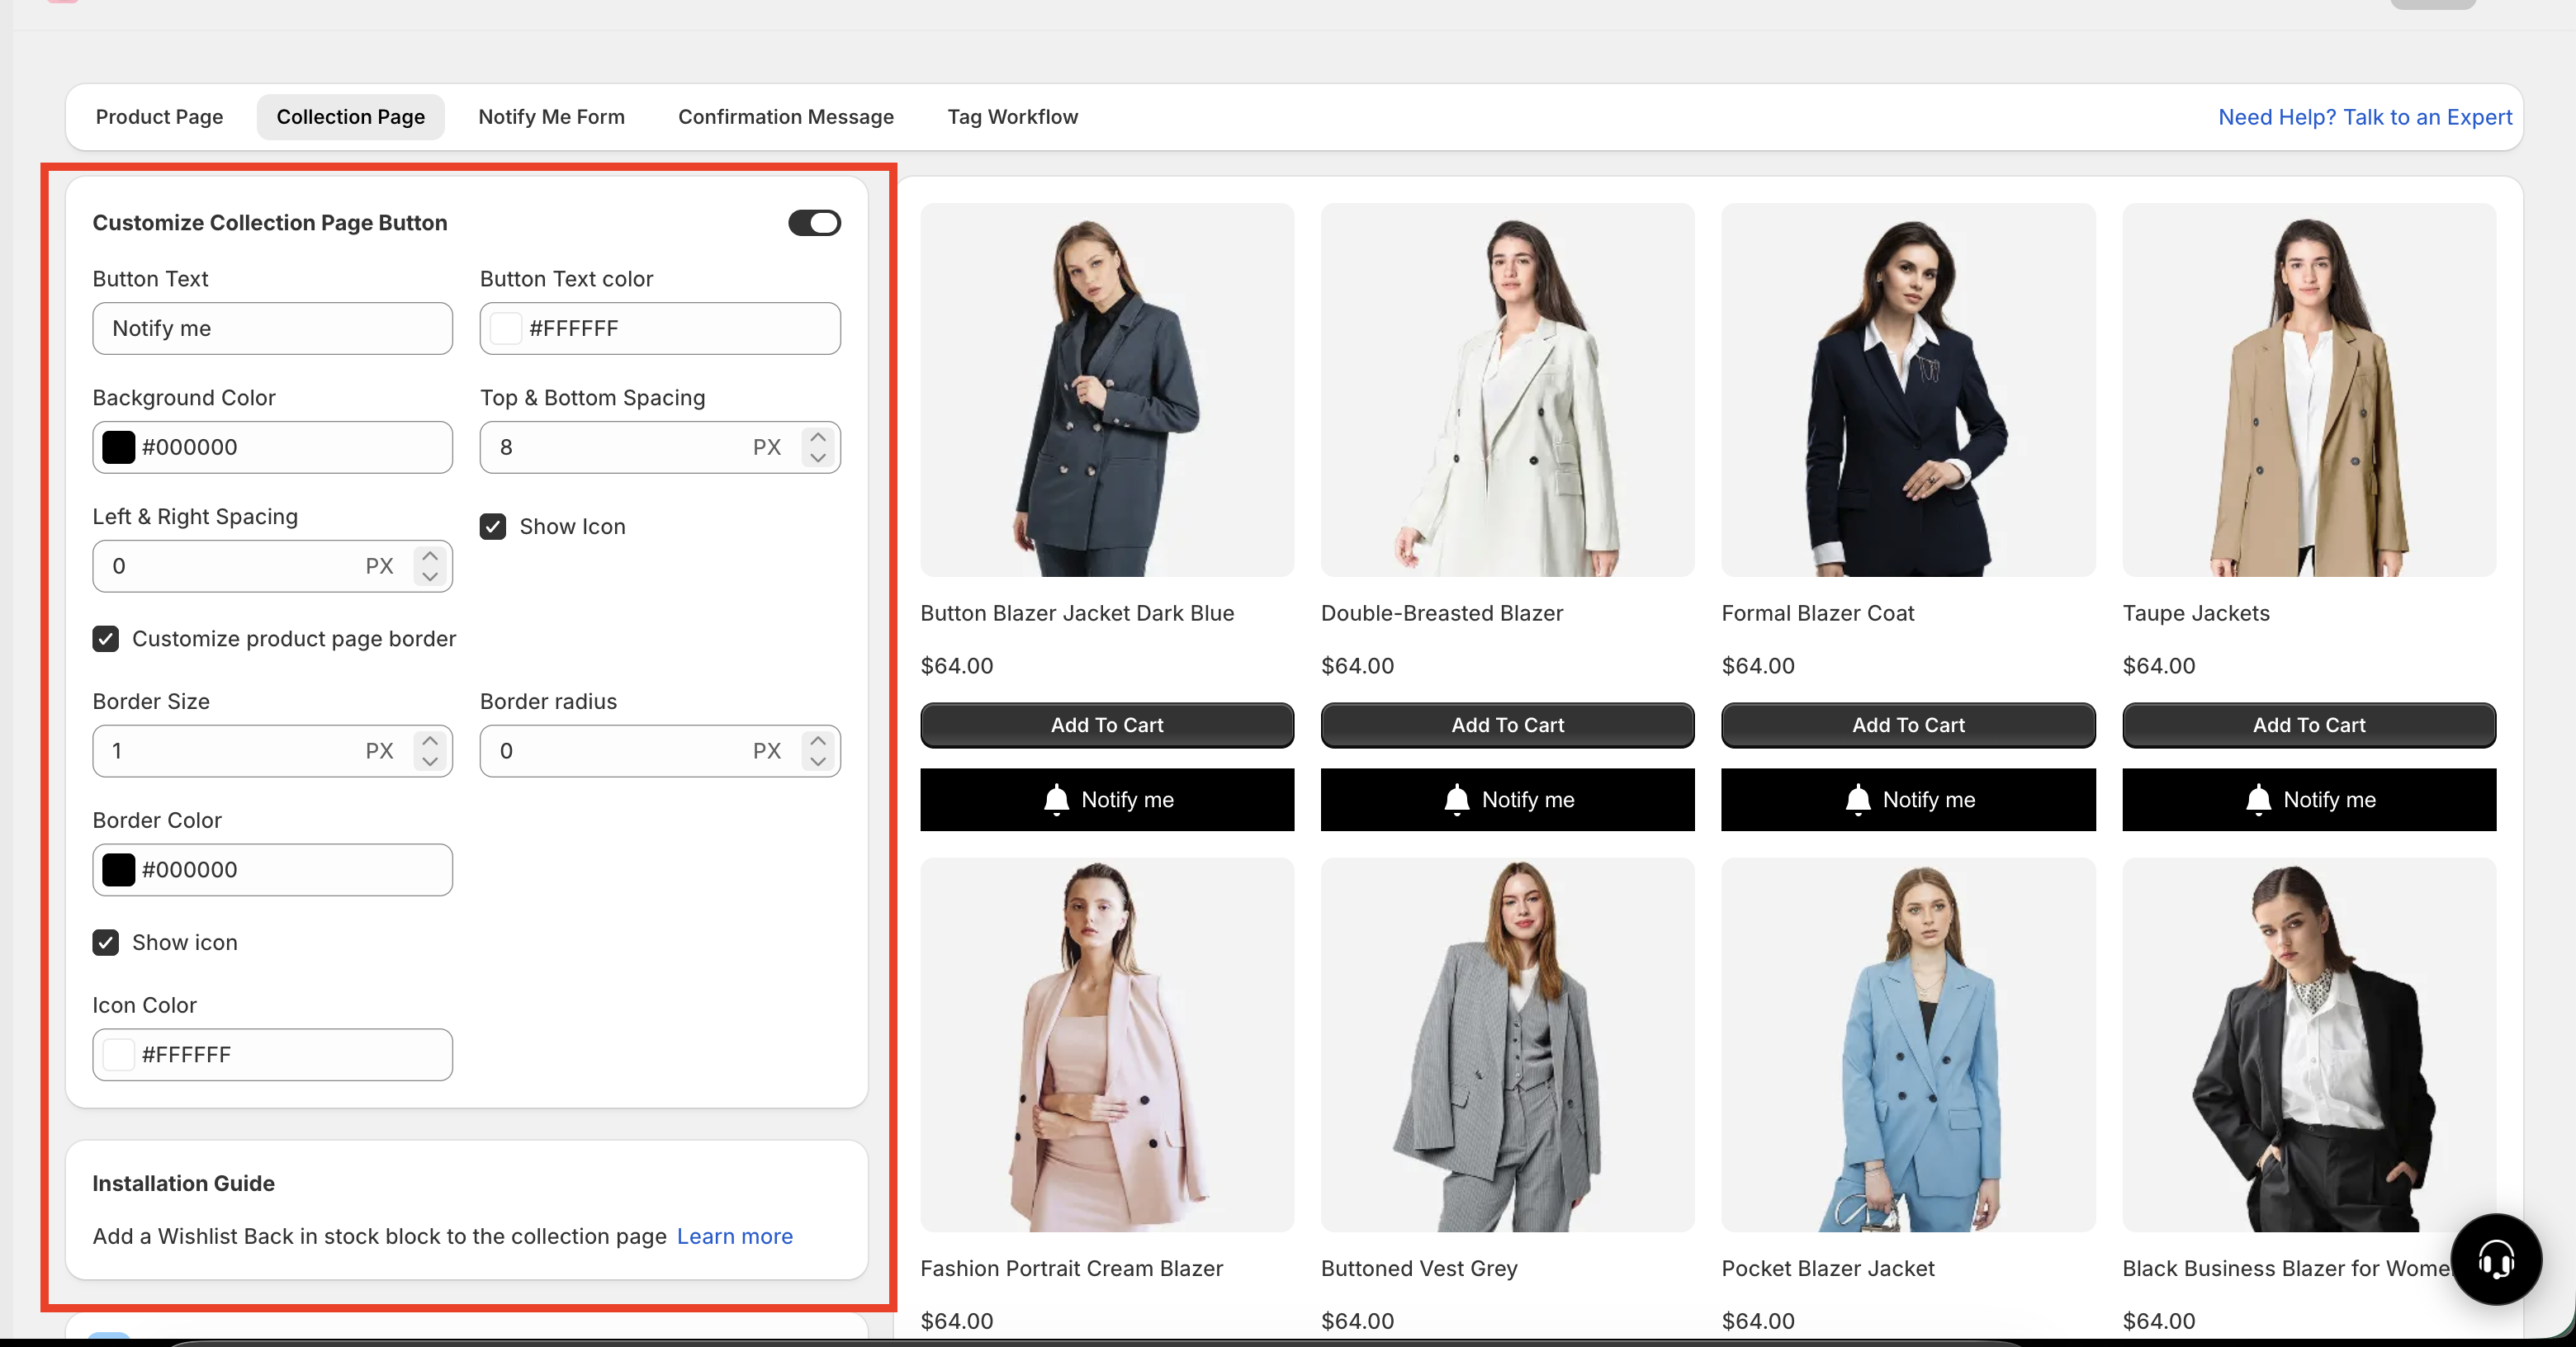Uncheck the Show icon checkbox above Icon Color
The image size is (2576, 1347).
106,942
